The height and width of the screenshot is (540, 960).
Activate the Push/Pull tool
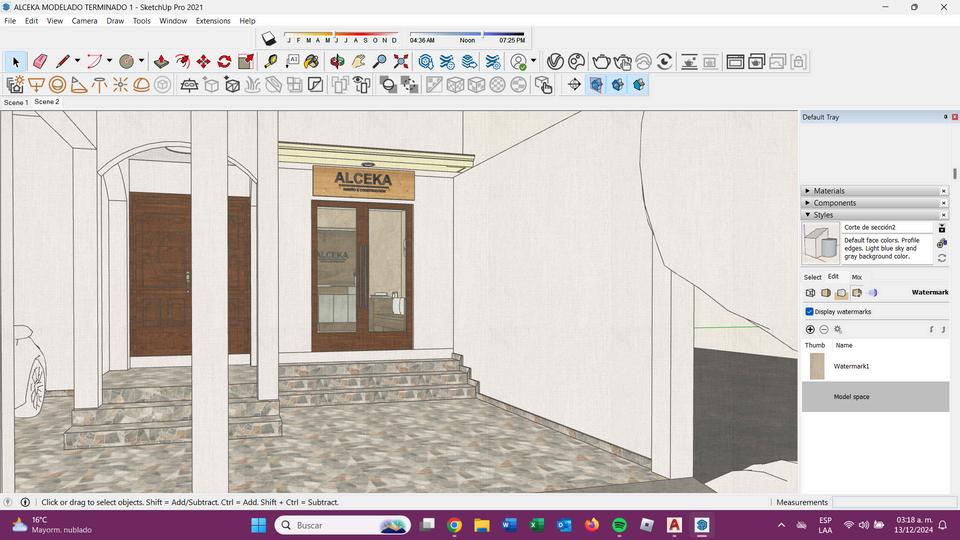pyautogui.click(x=161, y=62)
